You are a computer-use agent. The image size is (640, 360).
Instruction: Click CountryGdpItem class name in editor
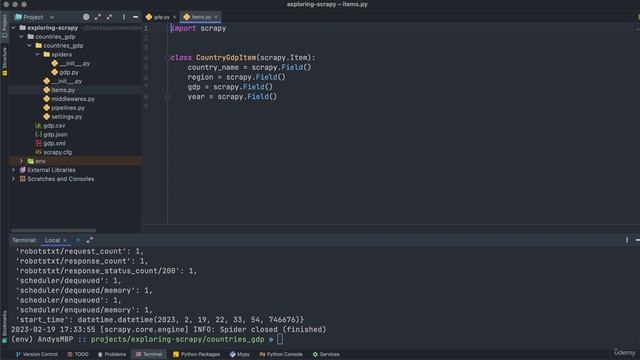226,58
